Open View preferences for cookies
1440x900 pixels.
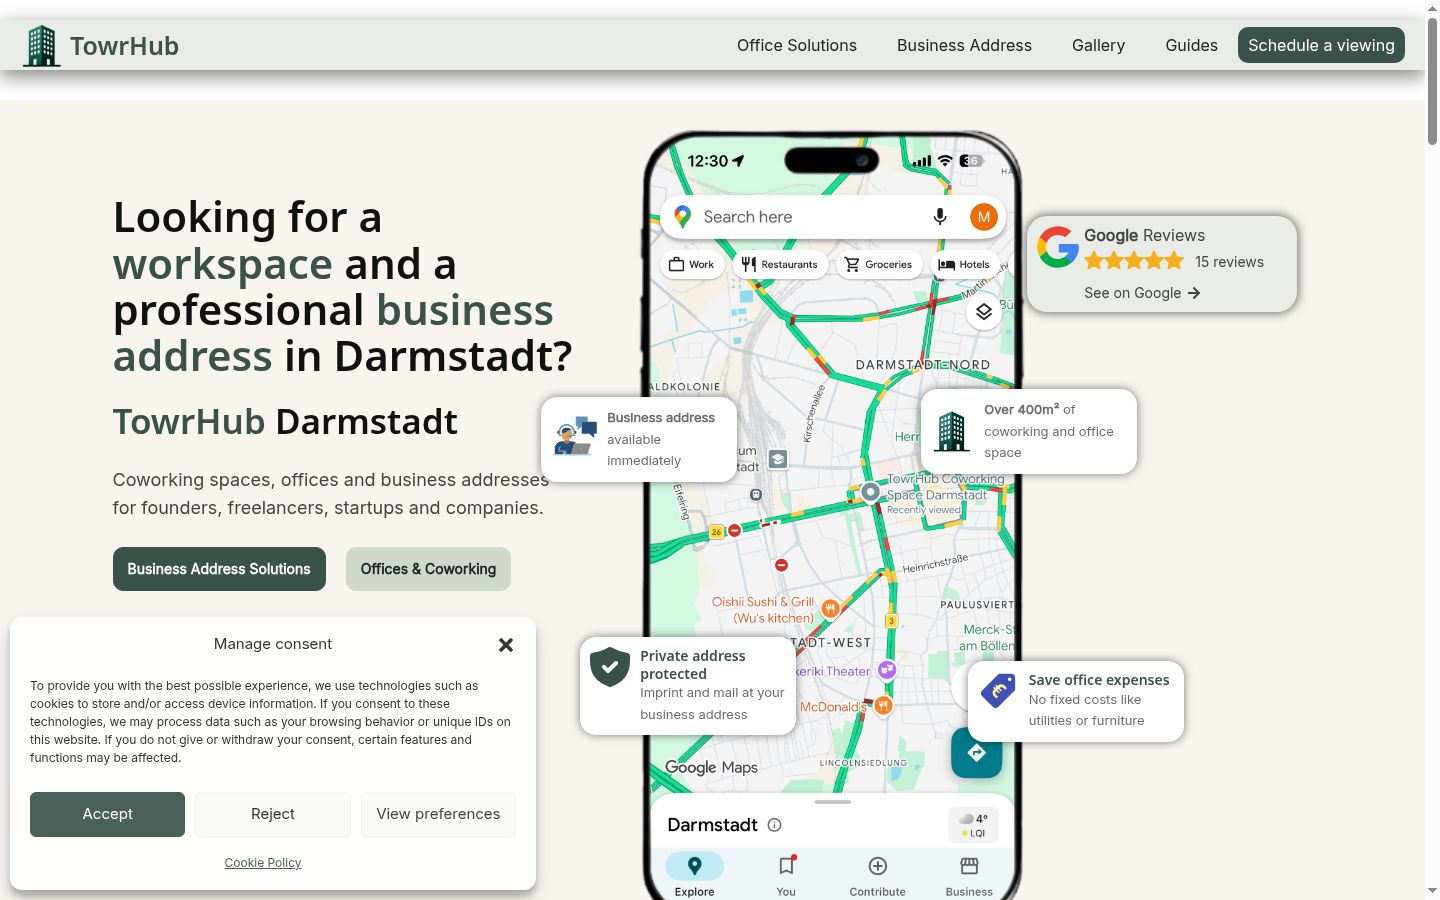pyautogui.click(x=438, y=814)
